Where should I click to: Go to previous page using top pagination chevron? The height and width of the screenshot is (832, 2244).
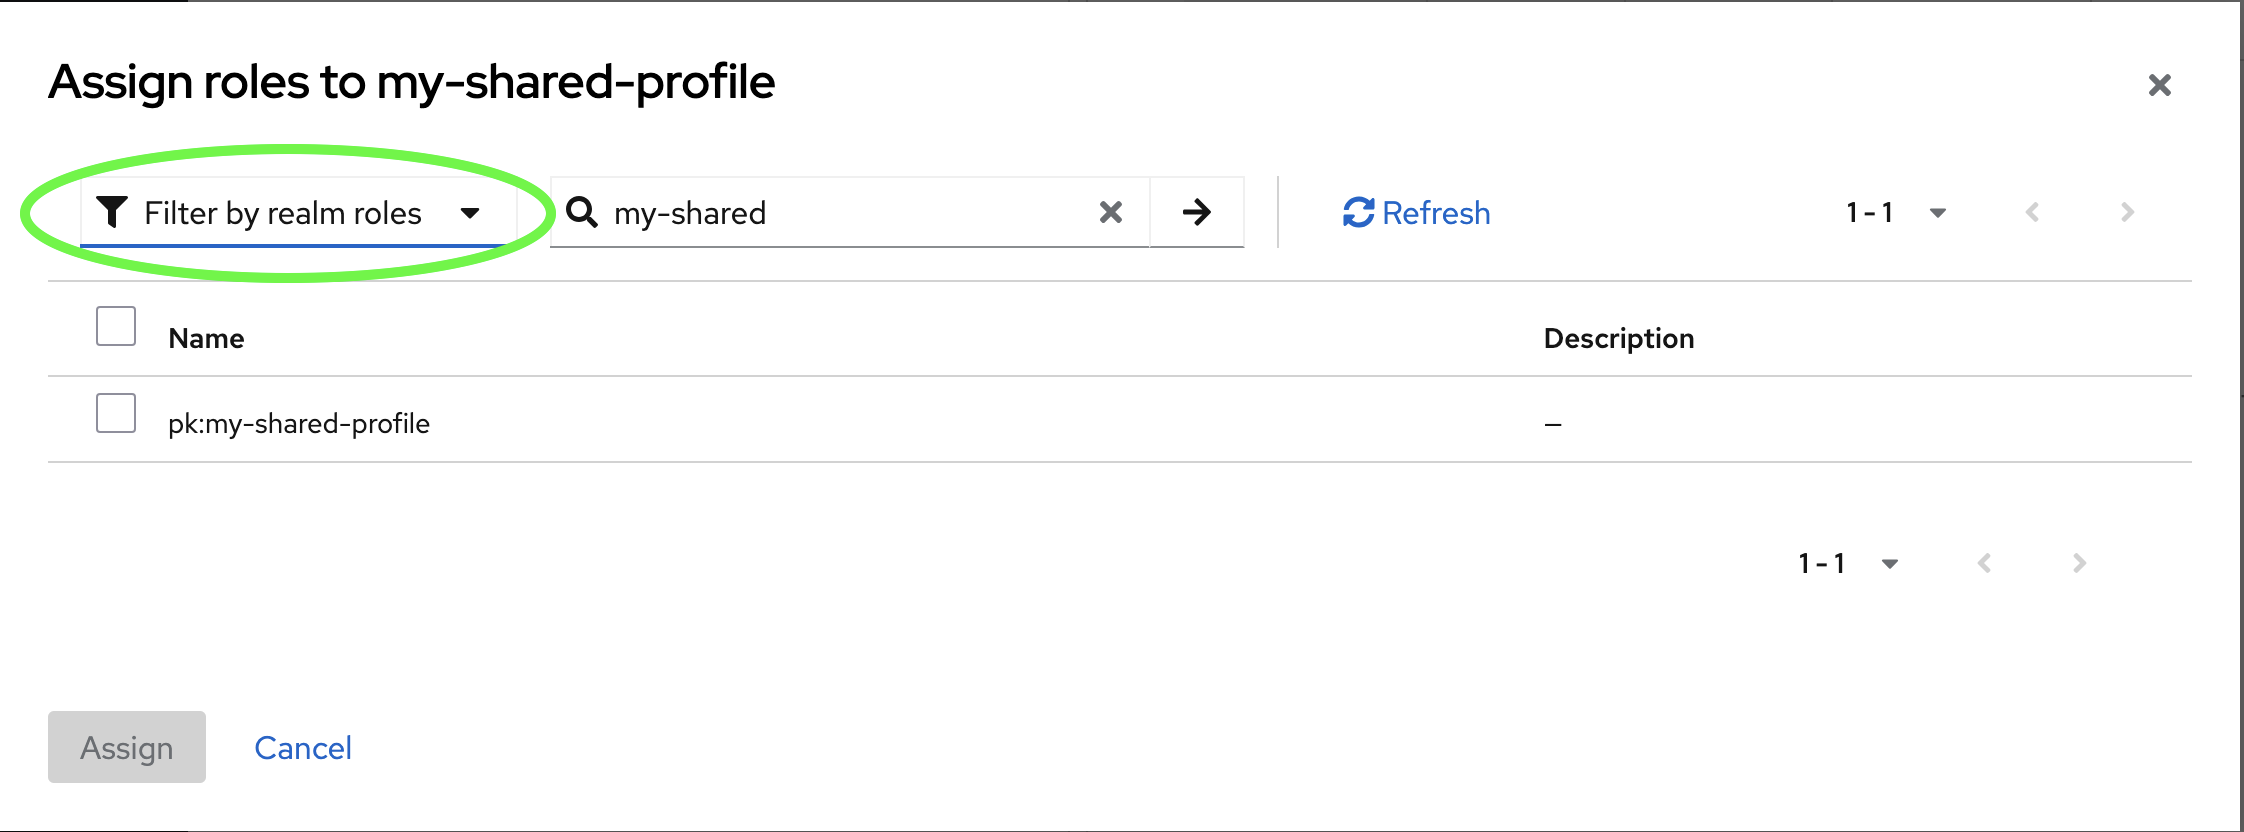[2032, 211]
